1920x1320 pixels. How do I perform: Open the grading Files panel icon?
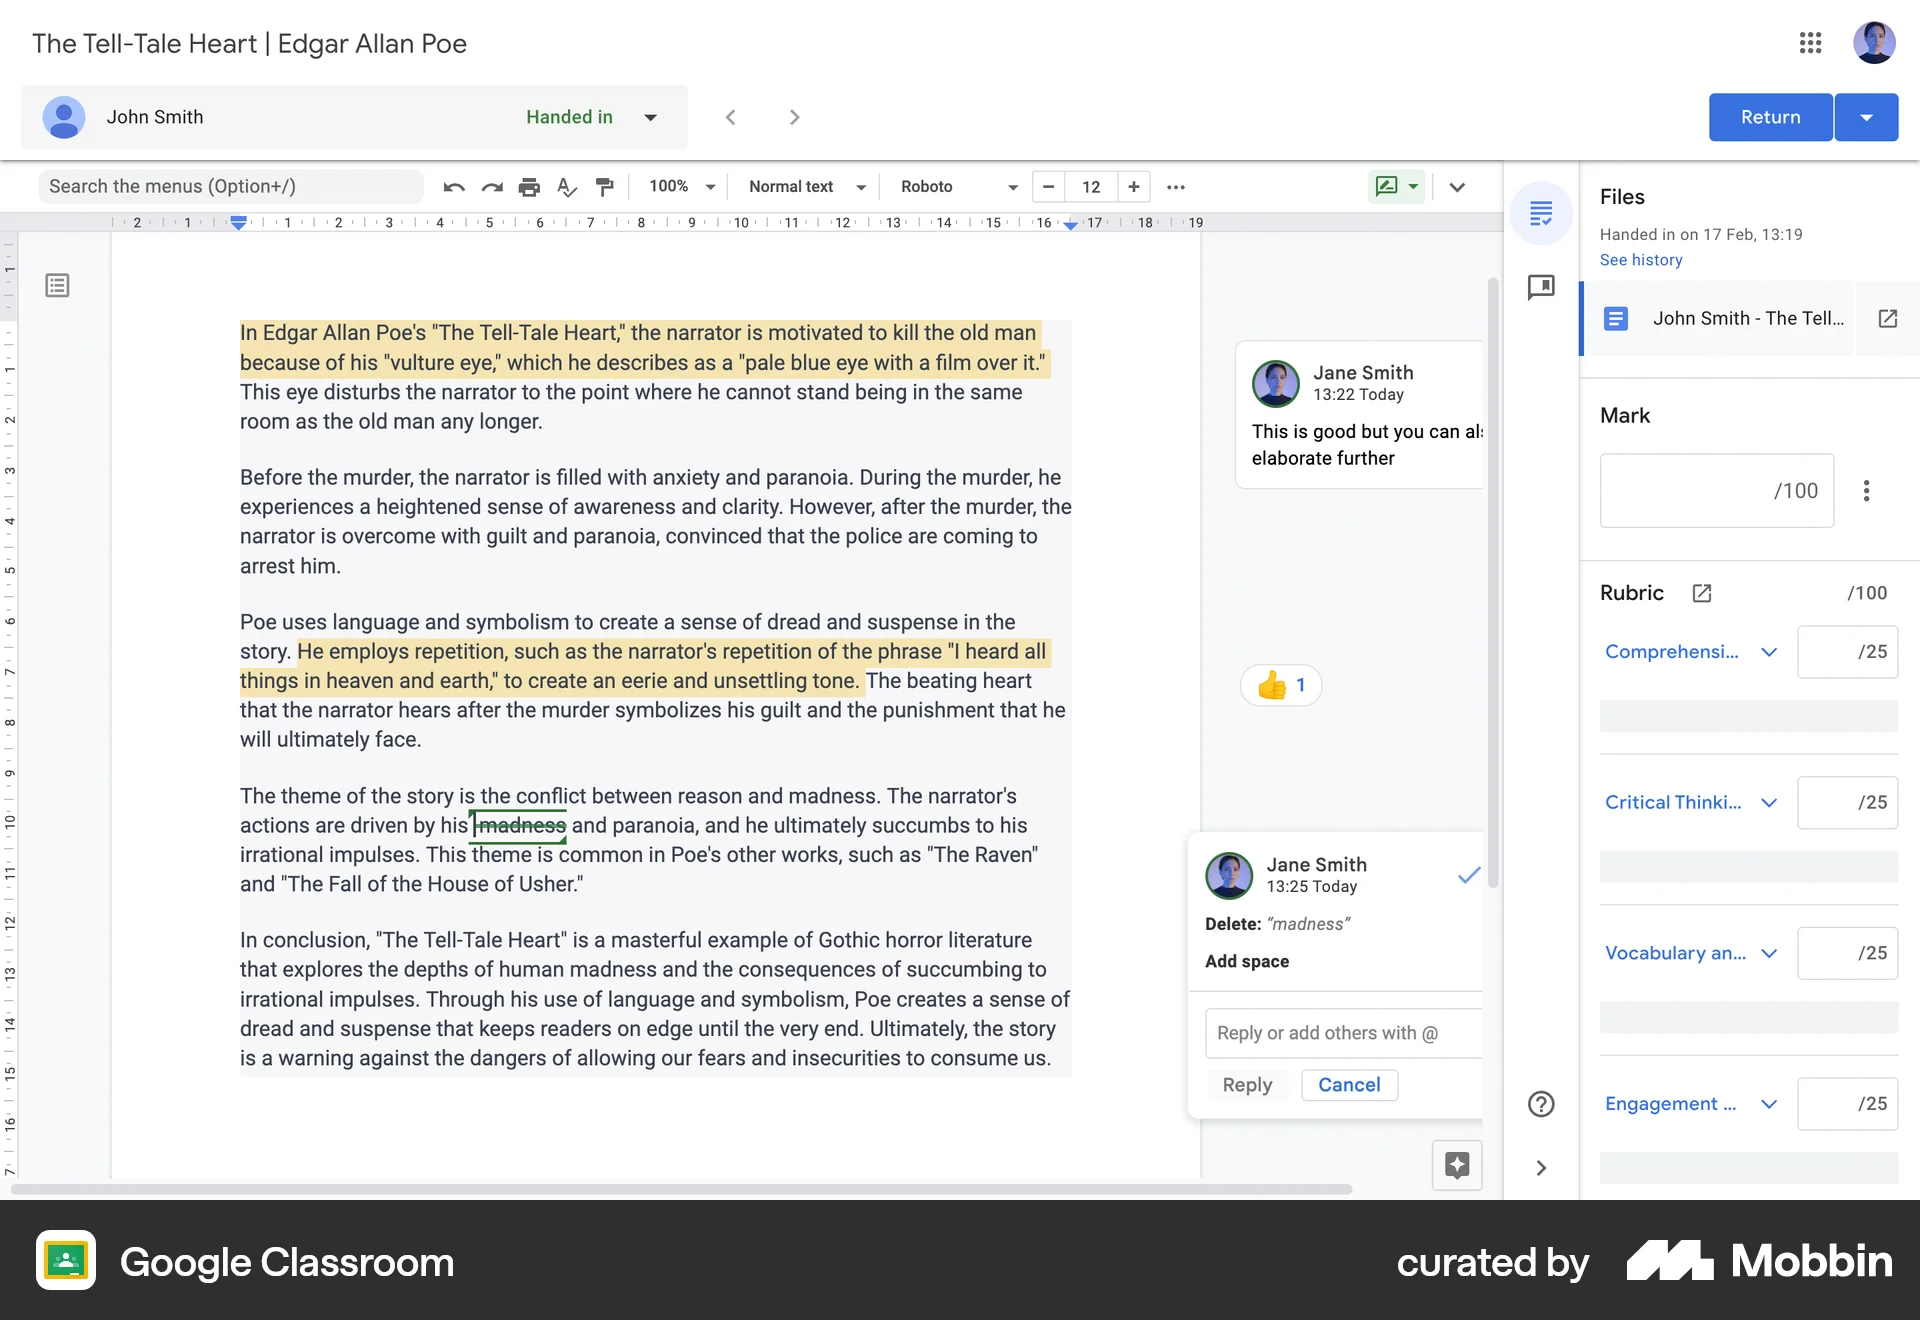coord(1541,213)
